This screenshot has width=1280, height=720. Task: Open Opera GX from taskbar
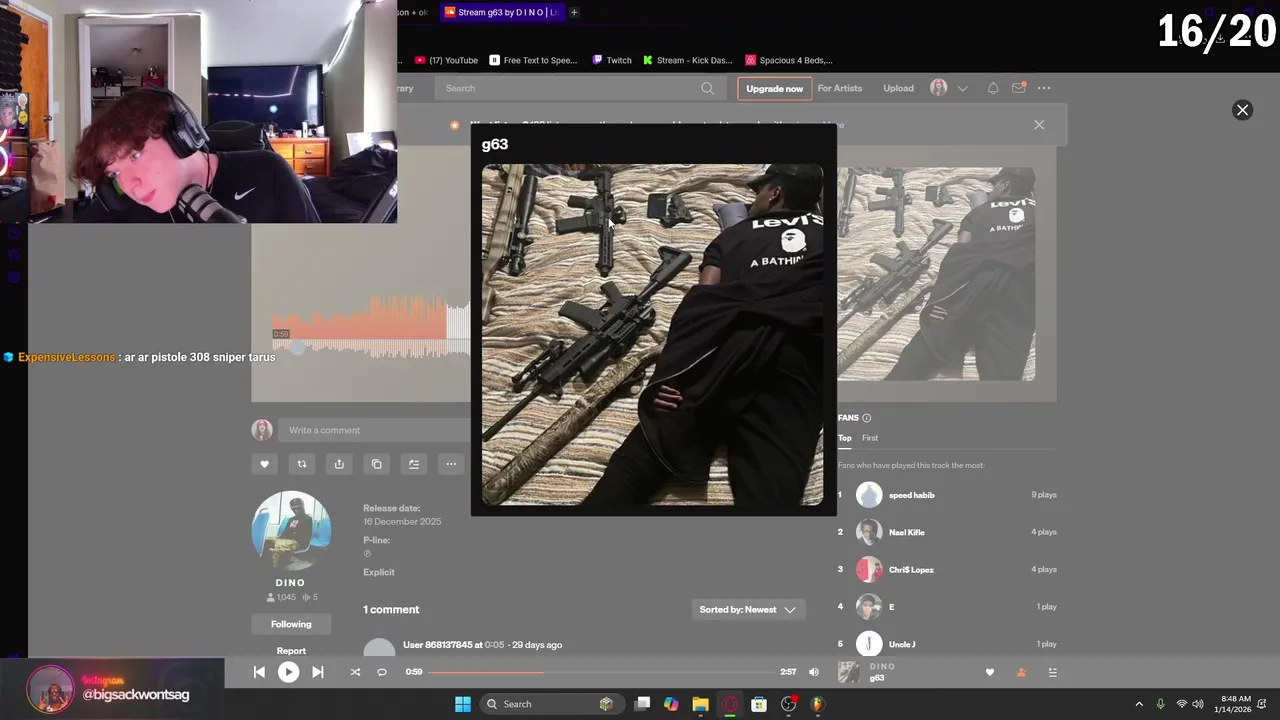click(730, 704)
